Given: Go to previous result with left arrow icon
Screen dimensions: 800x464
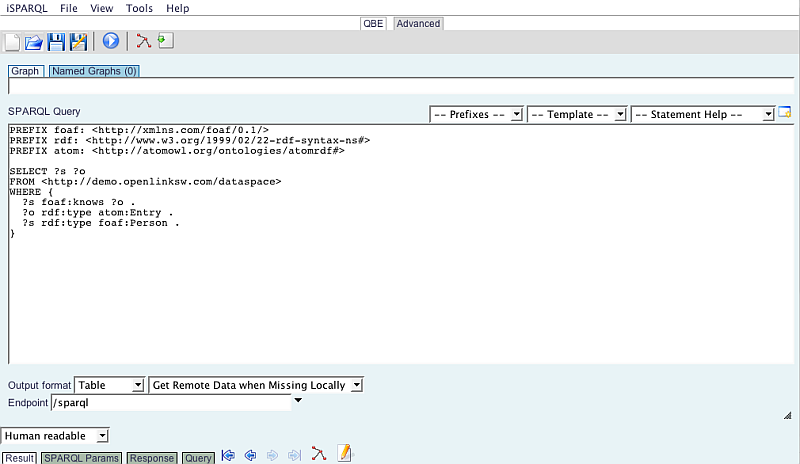Looking at the screenshot, I should (250, 455).
